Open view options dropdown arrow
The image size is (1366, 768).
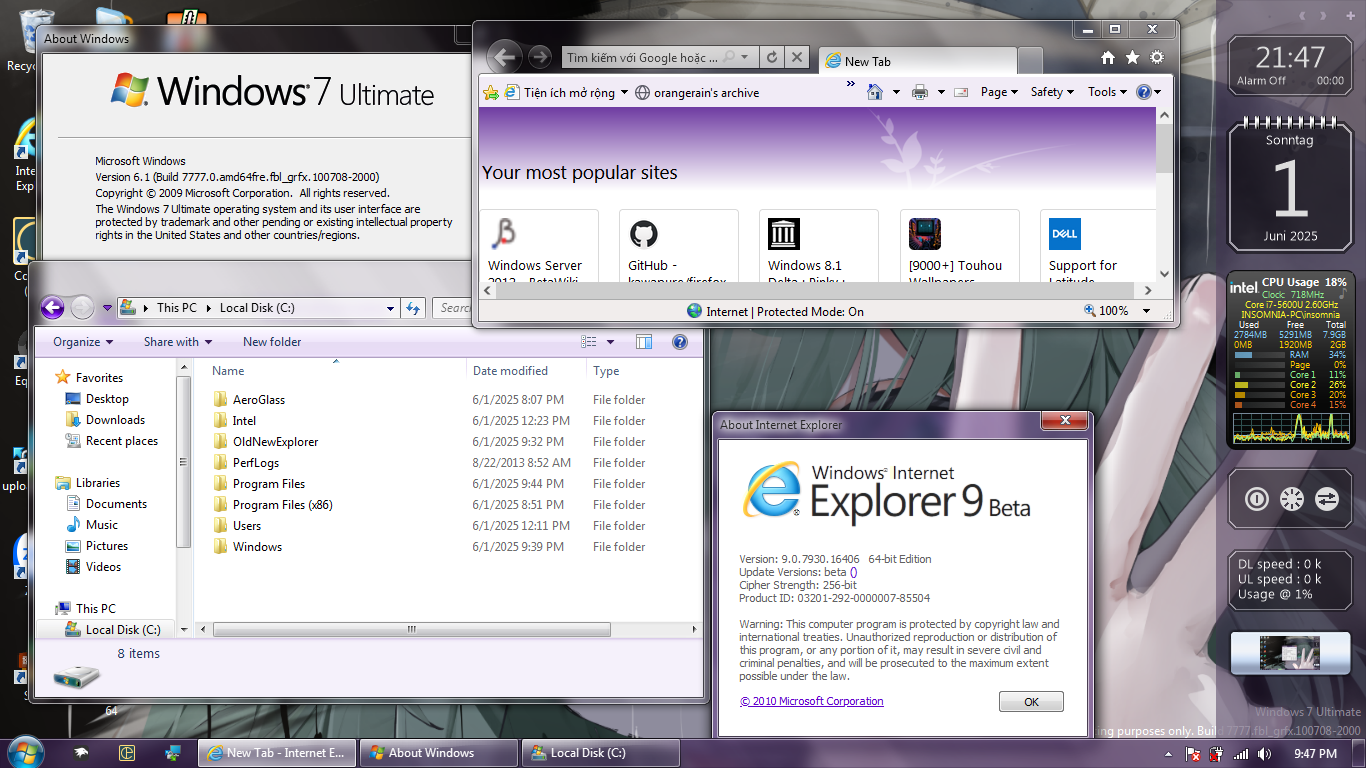tap(610, 342)
